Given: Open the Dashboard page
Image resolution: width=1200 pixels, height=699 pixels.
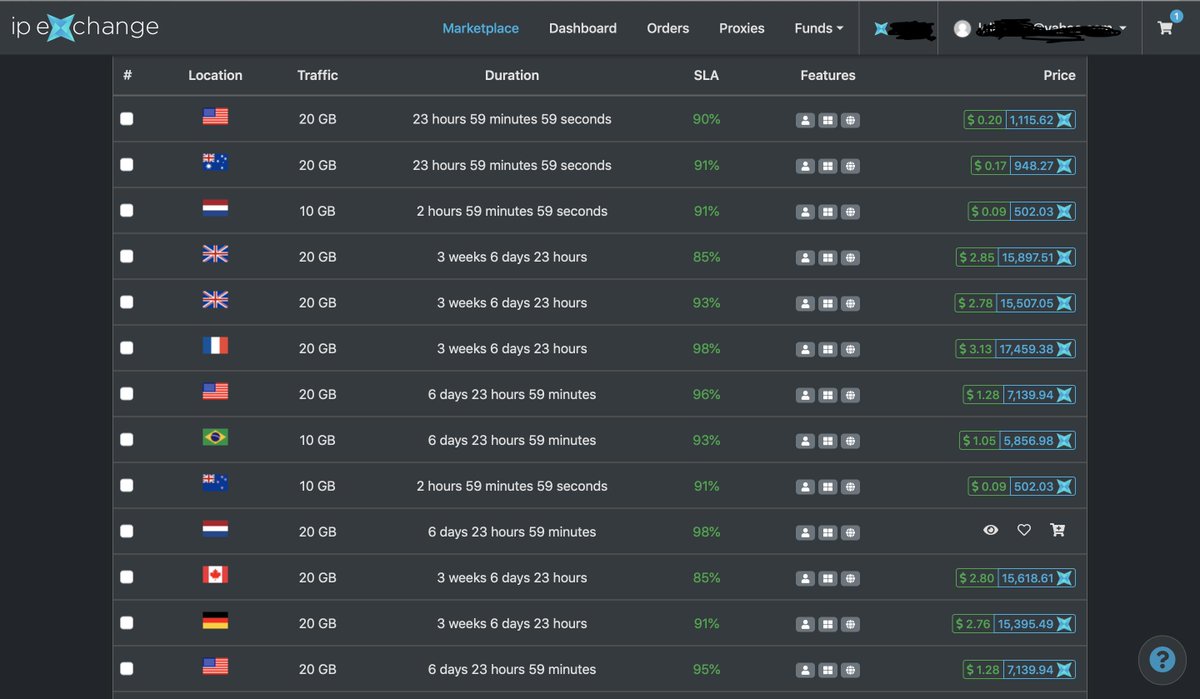Looking at the screenshot, I should pyautogui.click(x=583, y=28).
